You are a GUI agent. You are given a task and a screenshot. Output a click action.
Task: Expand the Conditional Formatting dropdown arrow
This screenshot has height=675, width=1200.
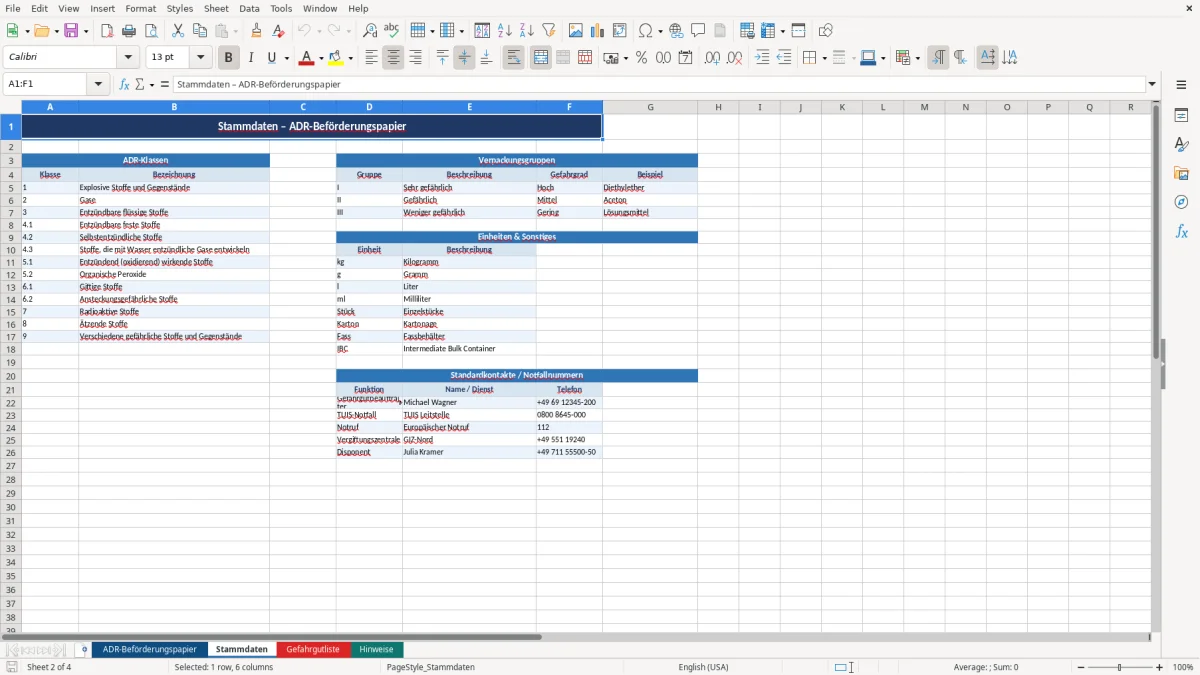tap(917, 58)
